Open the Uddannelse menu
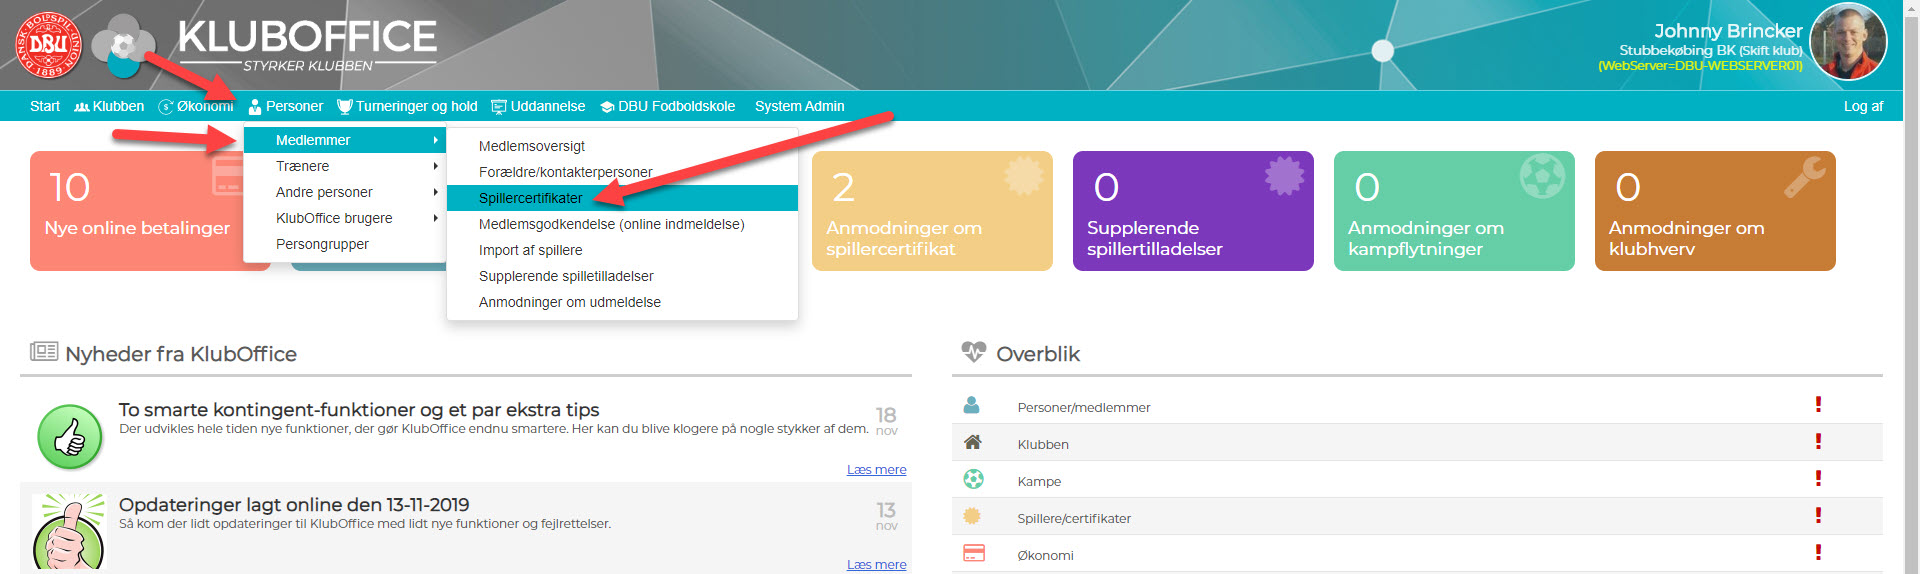 [x=538, y=106]
